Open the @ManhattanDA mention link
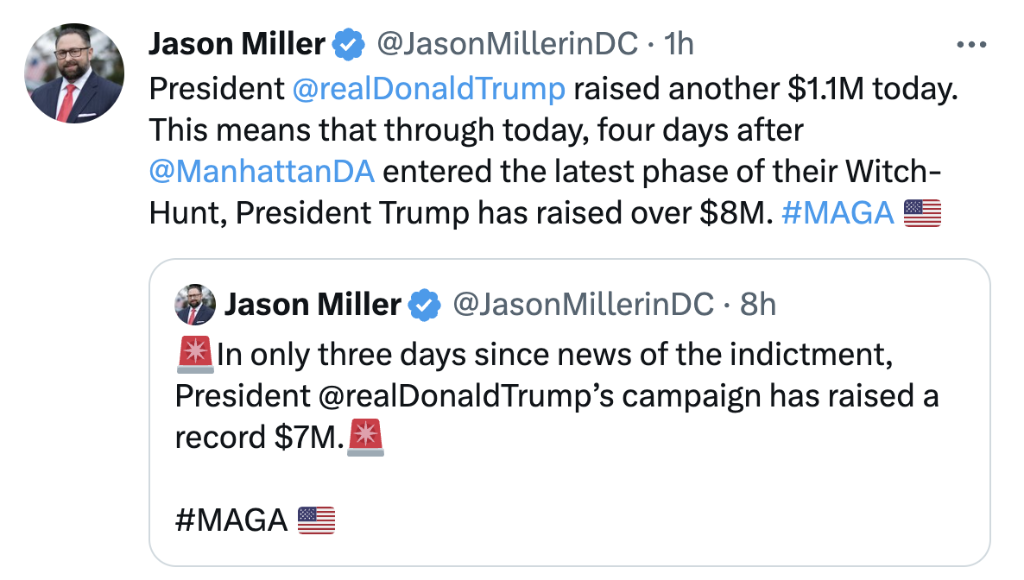 pyautogui.click(x=261, y=171)
